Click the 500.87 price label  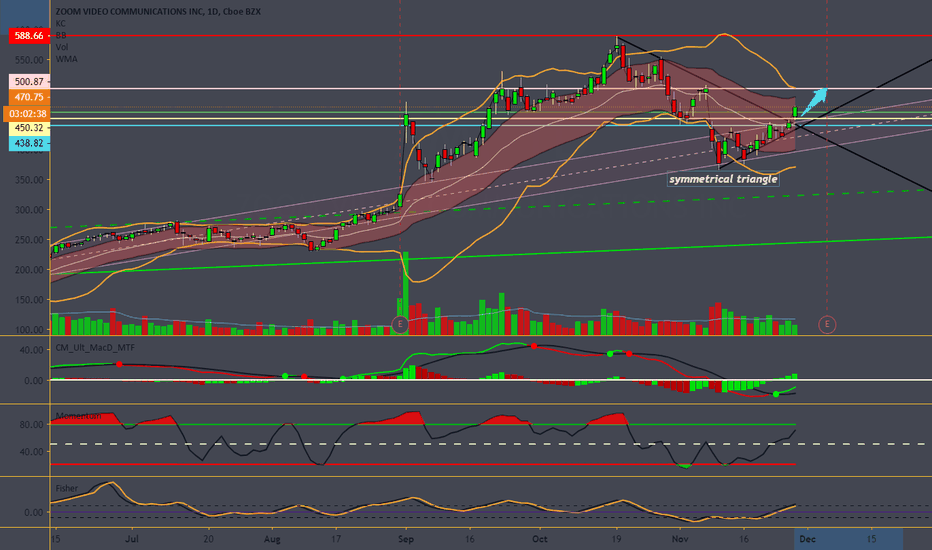point(29,81)
